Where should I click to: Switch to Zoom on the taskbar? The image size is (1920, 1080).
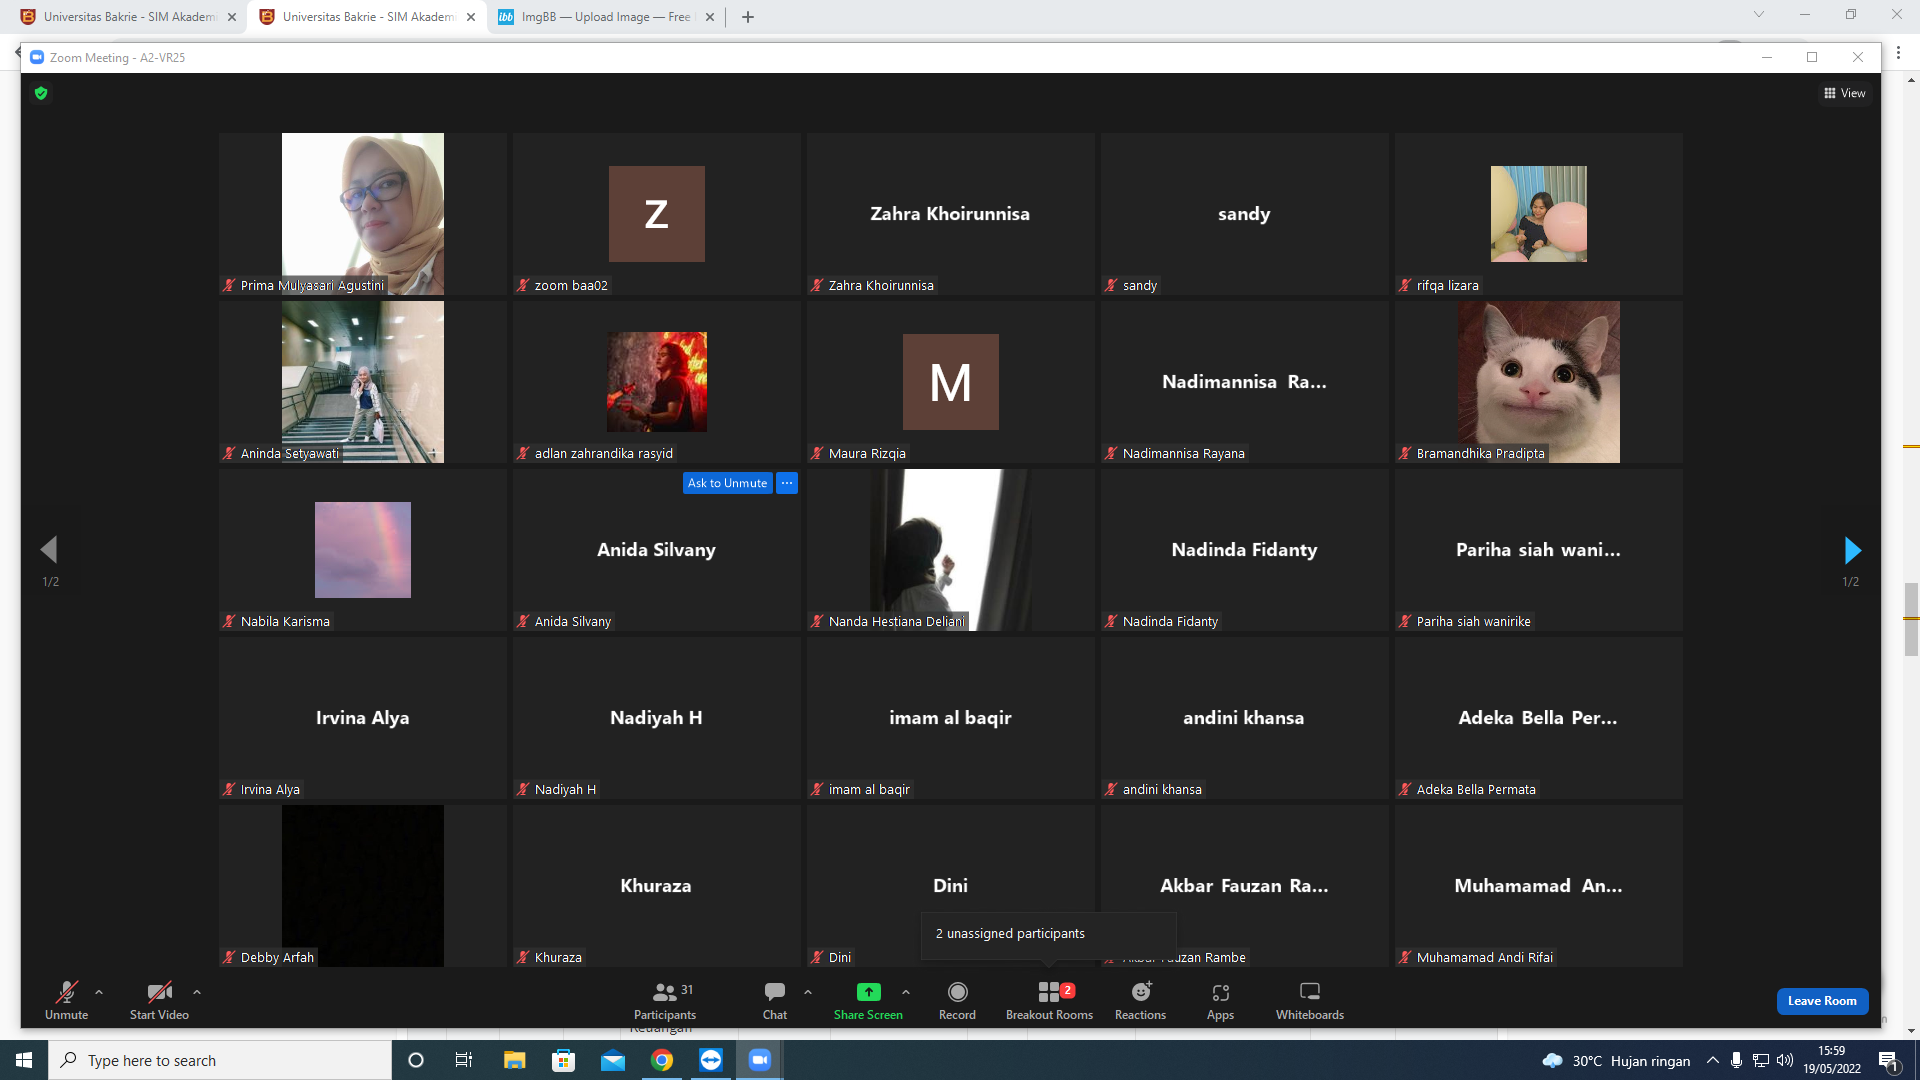[x=760, y=1060]
